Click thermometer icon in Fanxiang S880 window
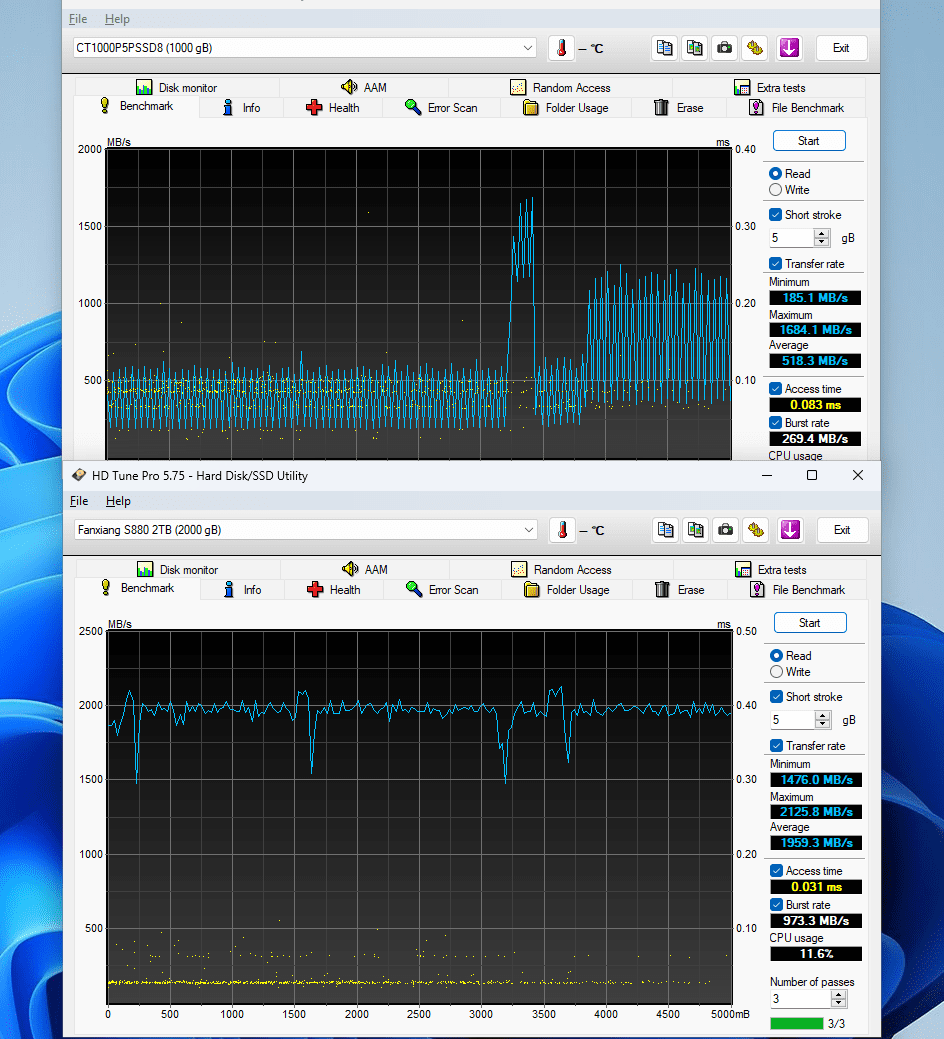Image resolution: width=944 pixels, height=1039 pixels. click(x=562, y=529)
